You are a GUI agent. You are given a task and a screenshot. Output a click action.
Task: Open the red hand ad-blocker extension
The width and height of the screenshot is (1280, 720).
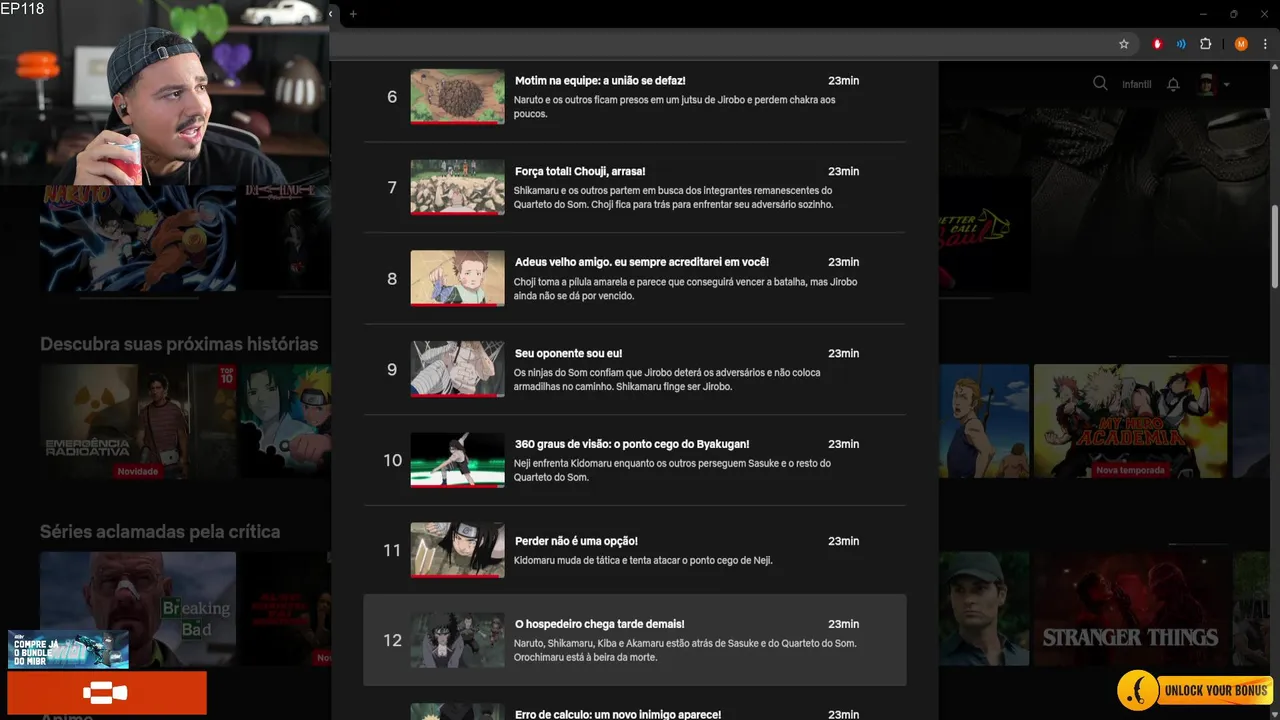pos(1157,44)
